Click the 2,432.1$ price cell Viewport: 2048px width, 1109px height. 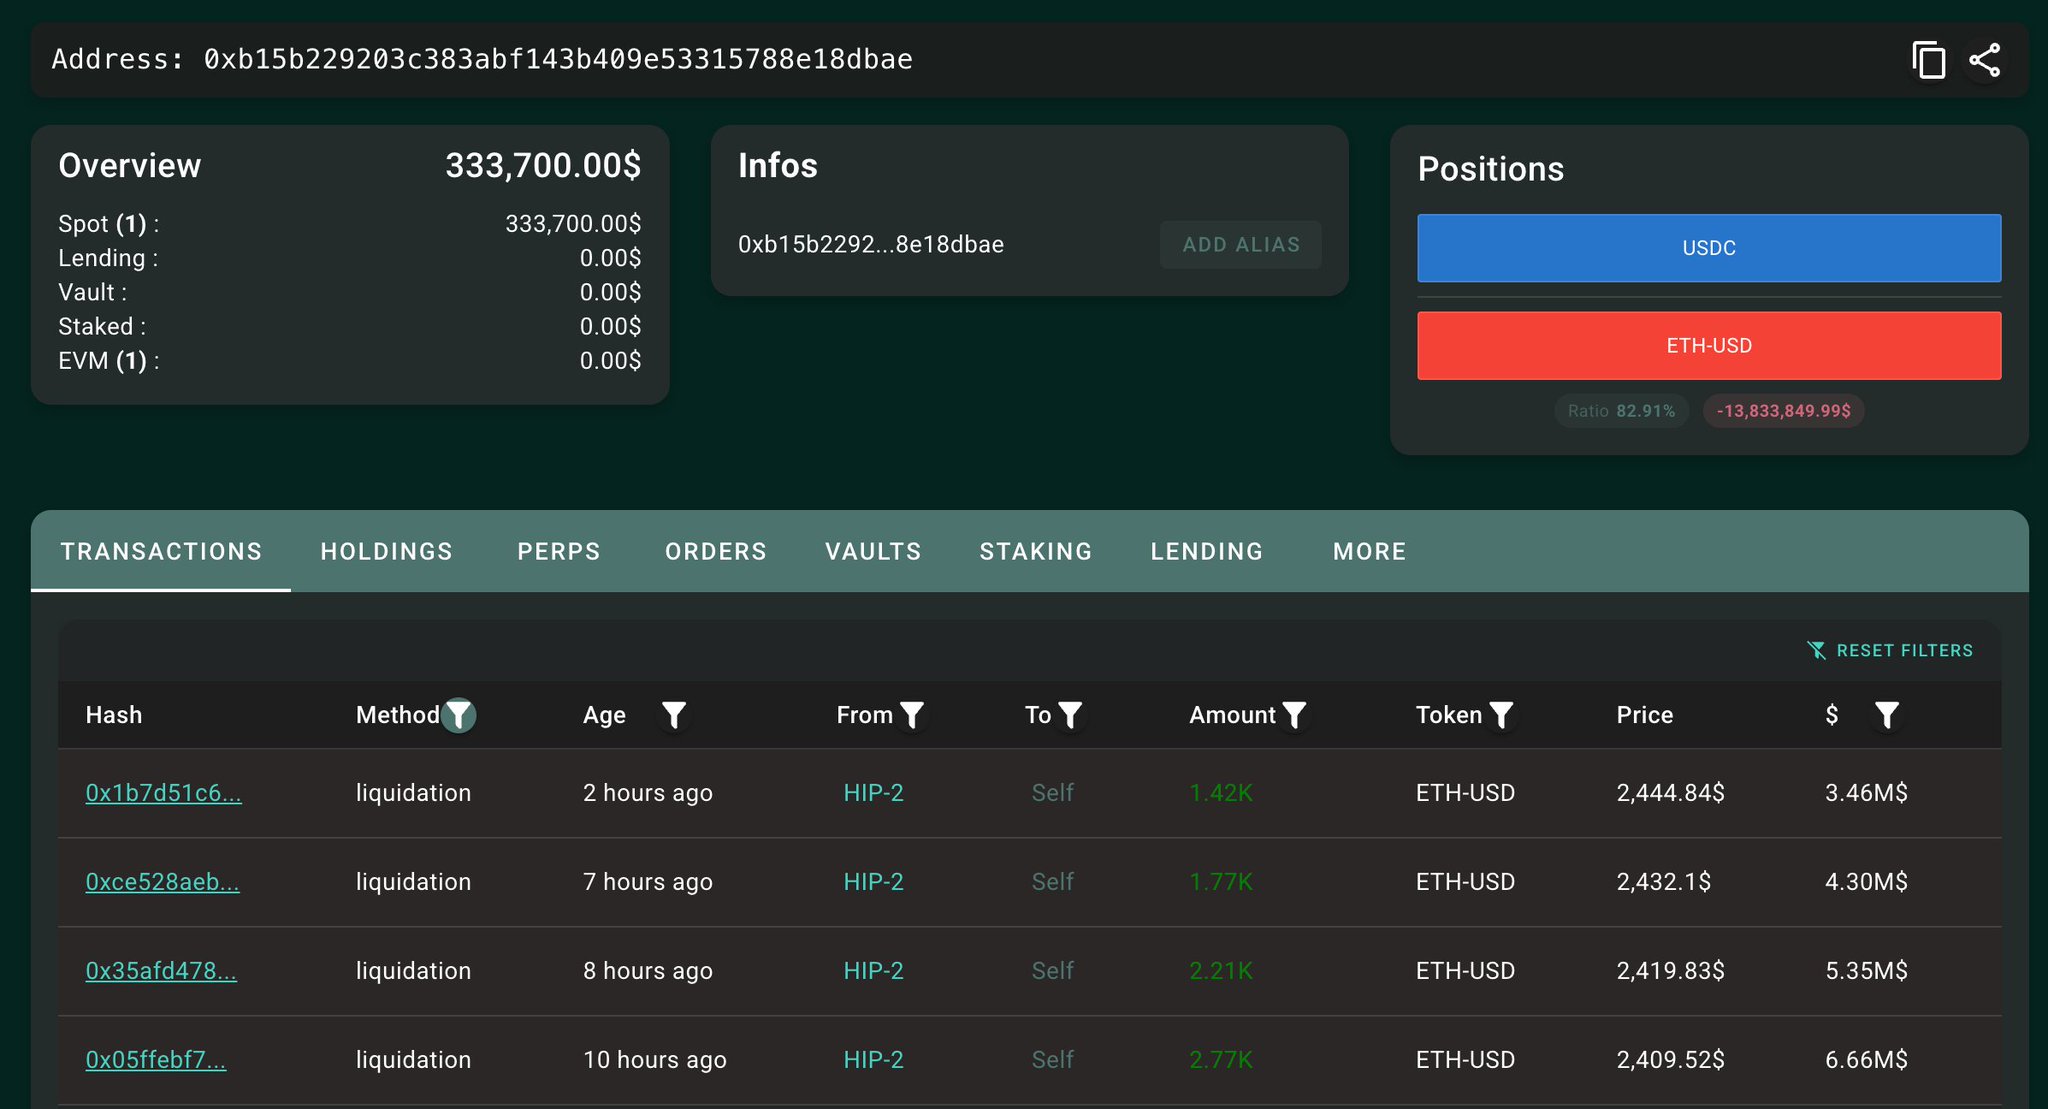(x=1664, y=882)
